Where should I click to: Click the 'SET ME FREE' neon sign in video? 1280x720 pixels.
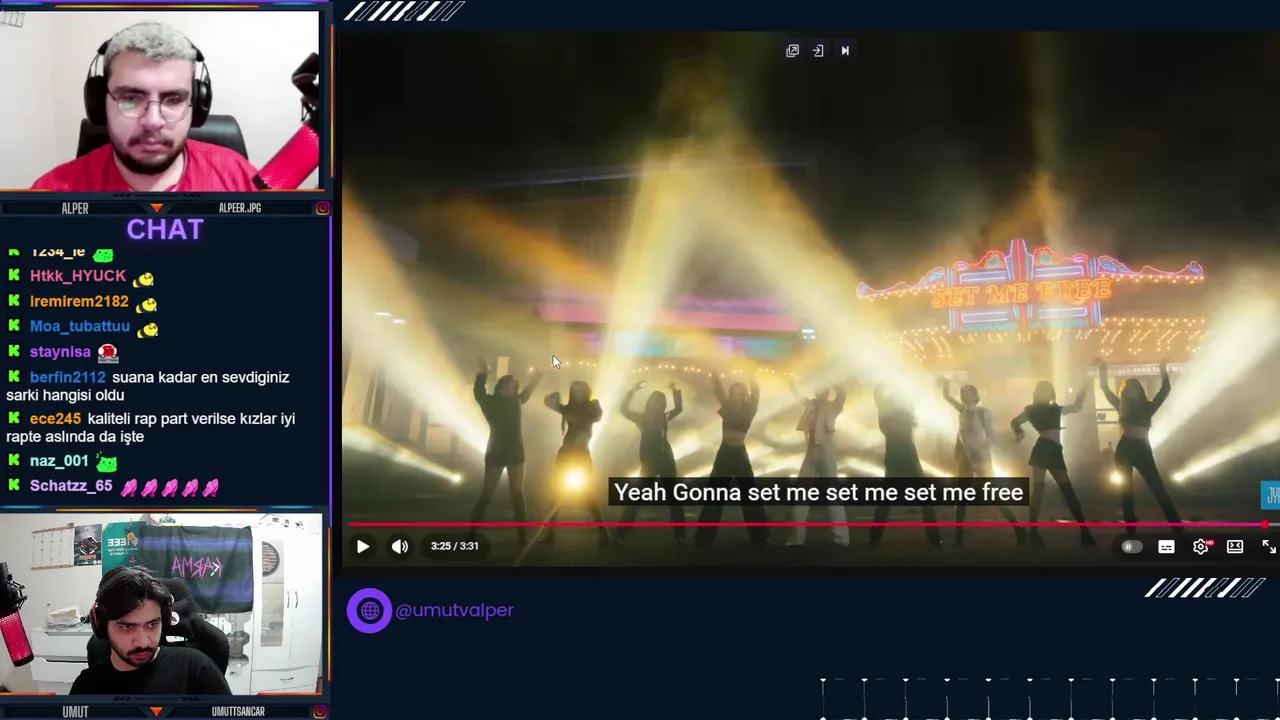pos(1021,294)
